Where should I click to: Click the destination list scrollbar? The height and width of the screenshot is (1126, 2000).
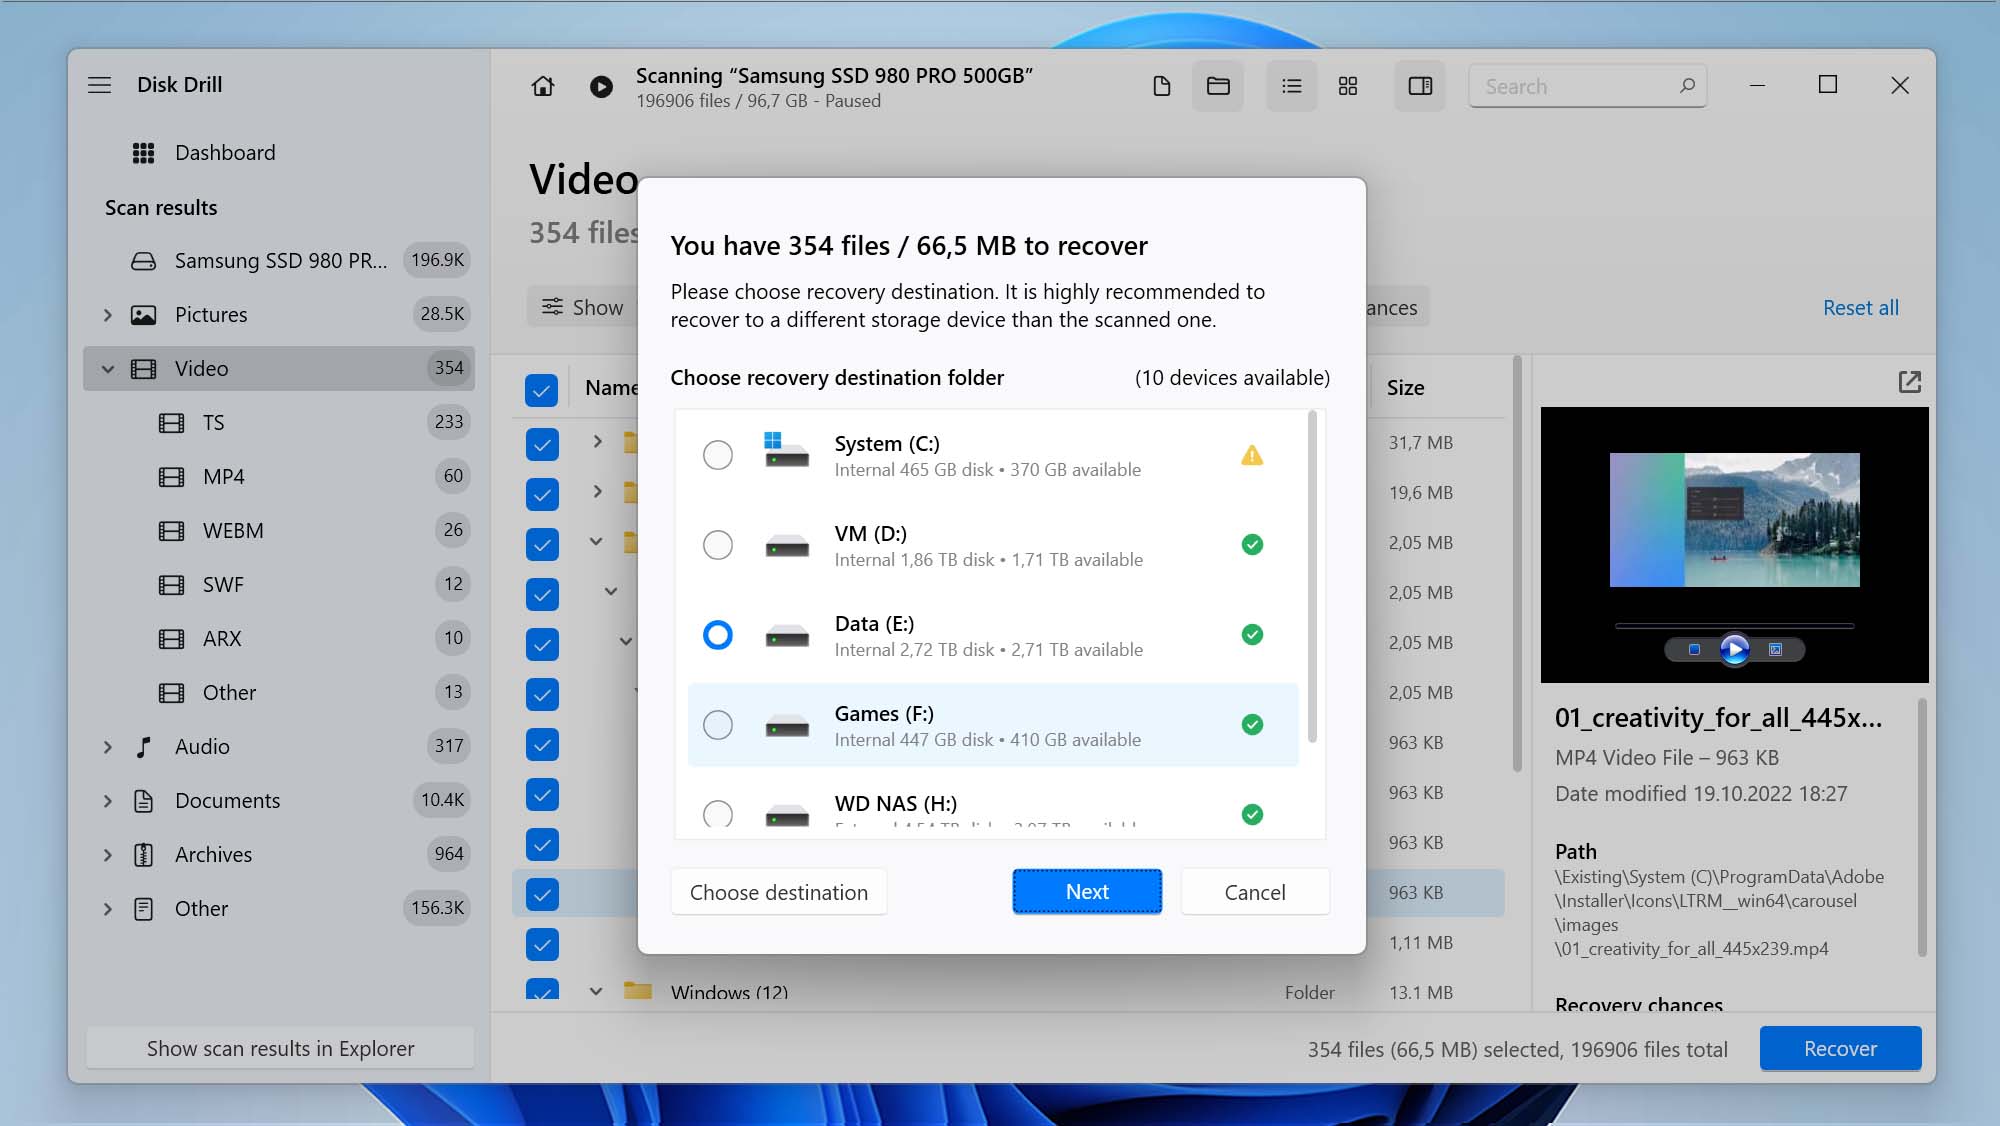(x=1312, y=577)
